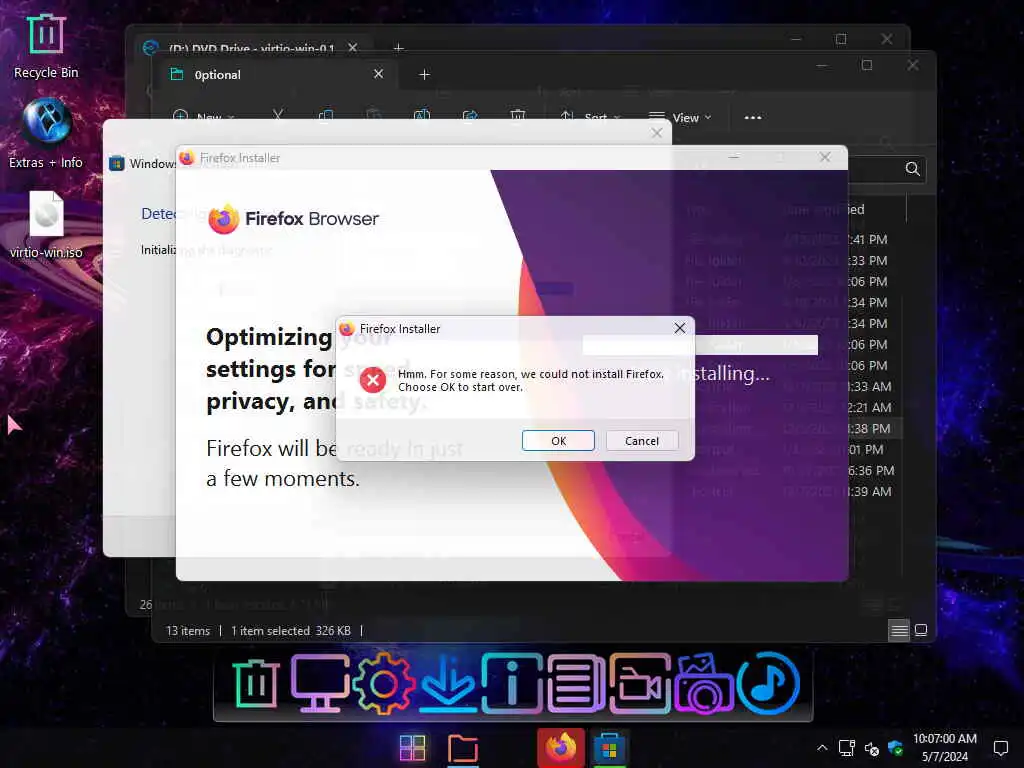Viewport: 1024px width, 768px height.
Task: Click the network icon in system tray
Action: tap(846, 748)
